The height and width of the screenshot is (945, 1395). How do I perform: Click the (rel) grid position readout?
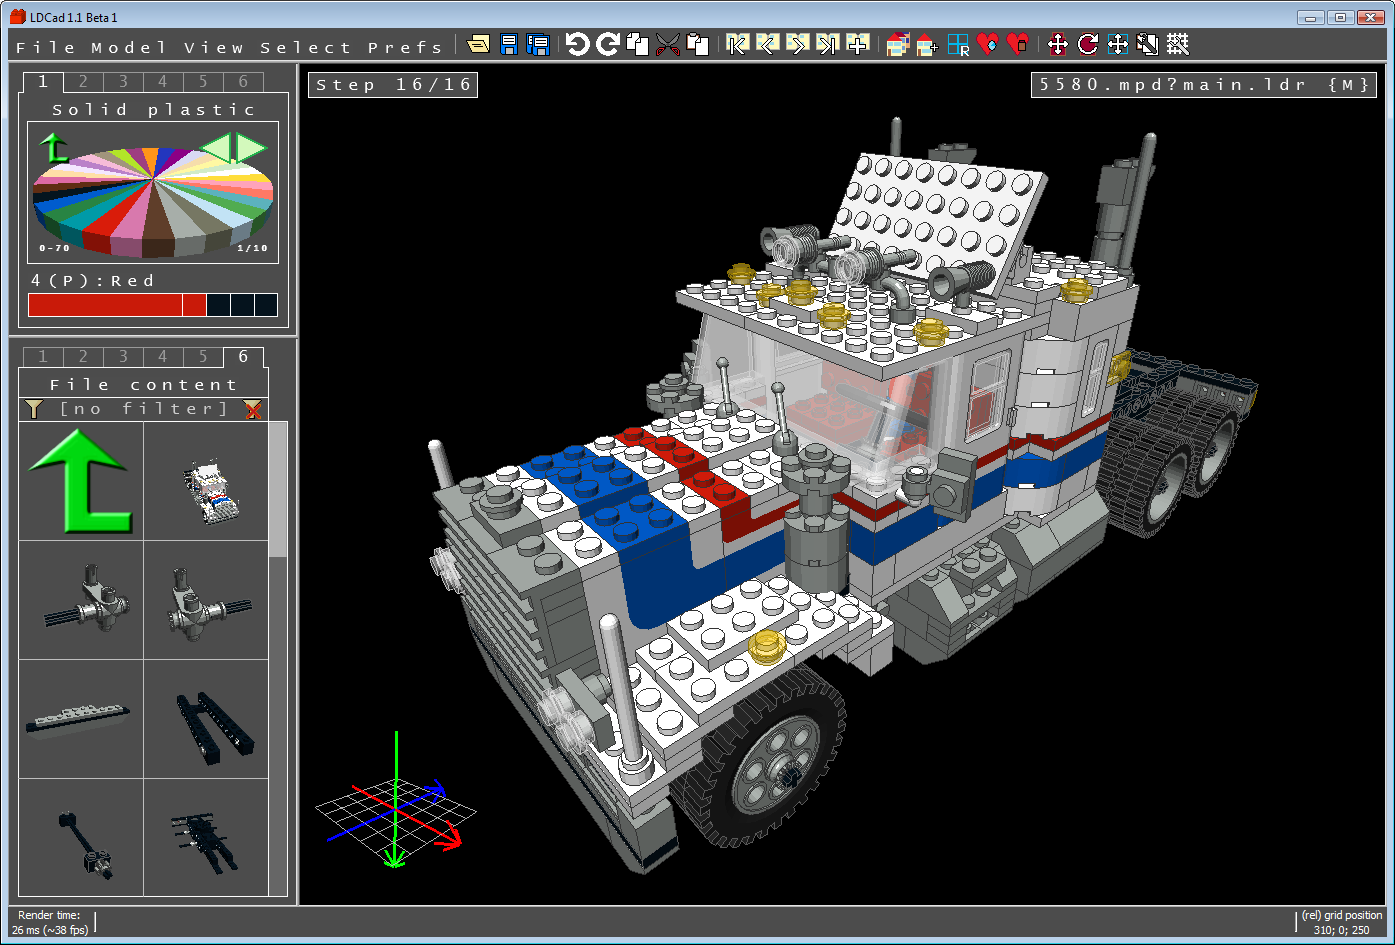(1341, 922)
